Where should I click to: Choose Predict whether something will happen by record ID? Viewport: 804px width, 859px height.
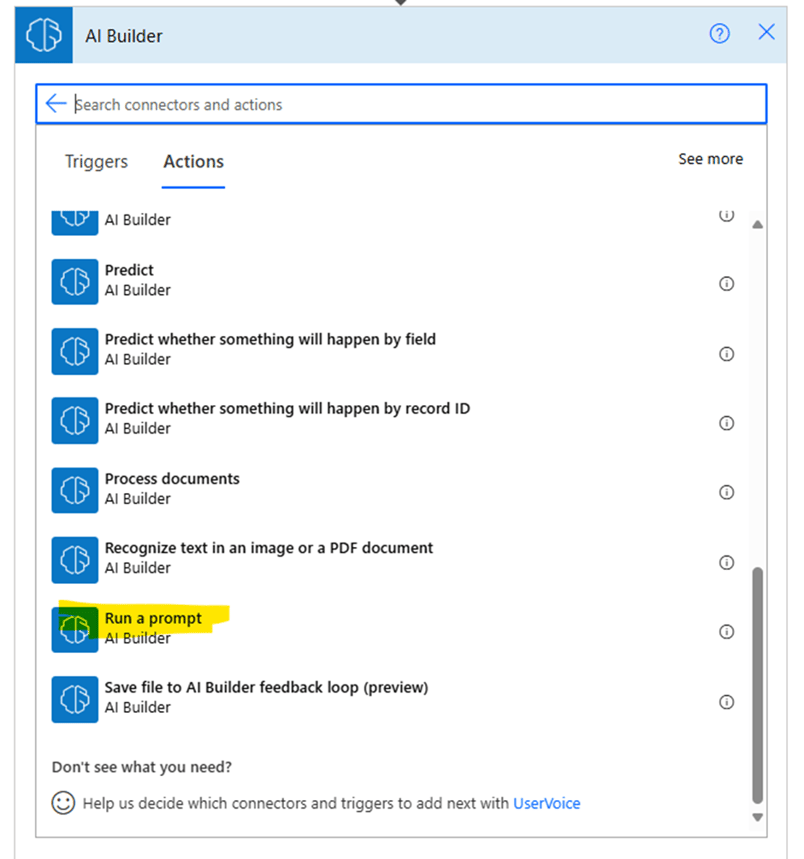(x=392, y=419)
